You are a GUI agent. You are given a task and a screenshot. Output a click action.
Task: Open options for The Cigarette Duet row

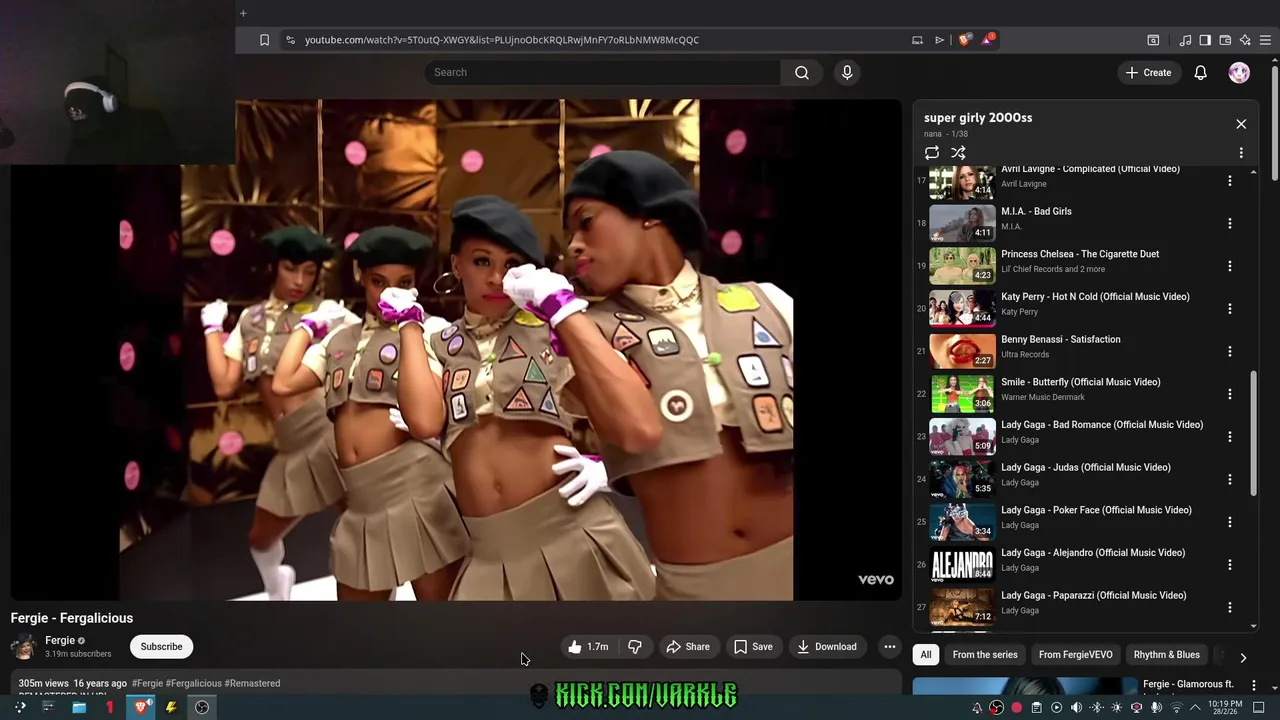(1230, 266)
